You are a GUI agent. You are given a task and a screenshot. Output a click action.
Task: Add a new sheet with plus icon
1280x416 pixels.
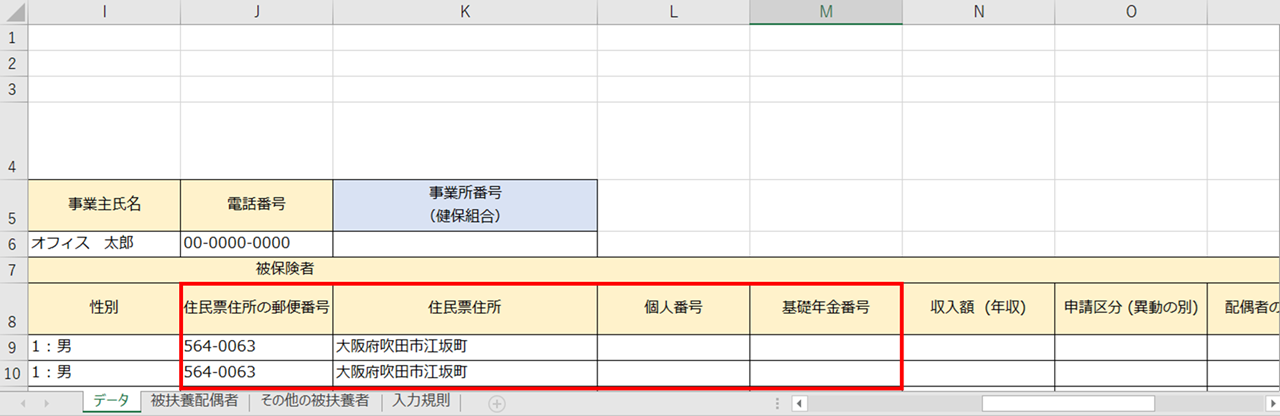[496, 403]
